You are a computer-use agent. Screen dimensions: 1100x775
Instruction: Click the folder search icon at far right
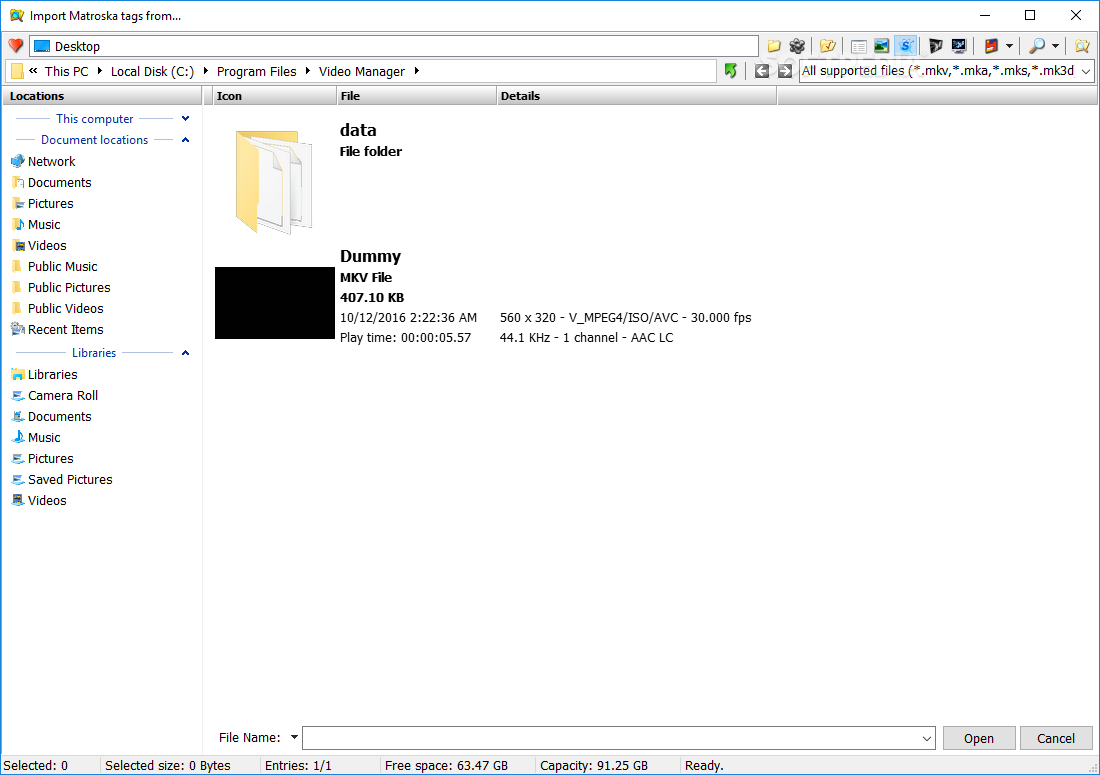(x=1082, y=46)
